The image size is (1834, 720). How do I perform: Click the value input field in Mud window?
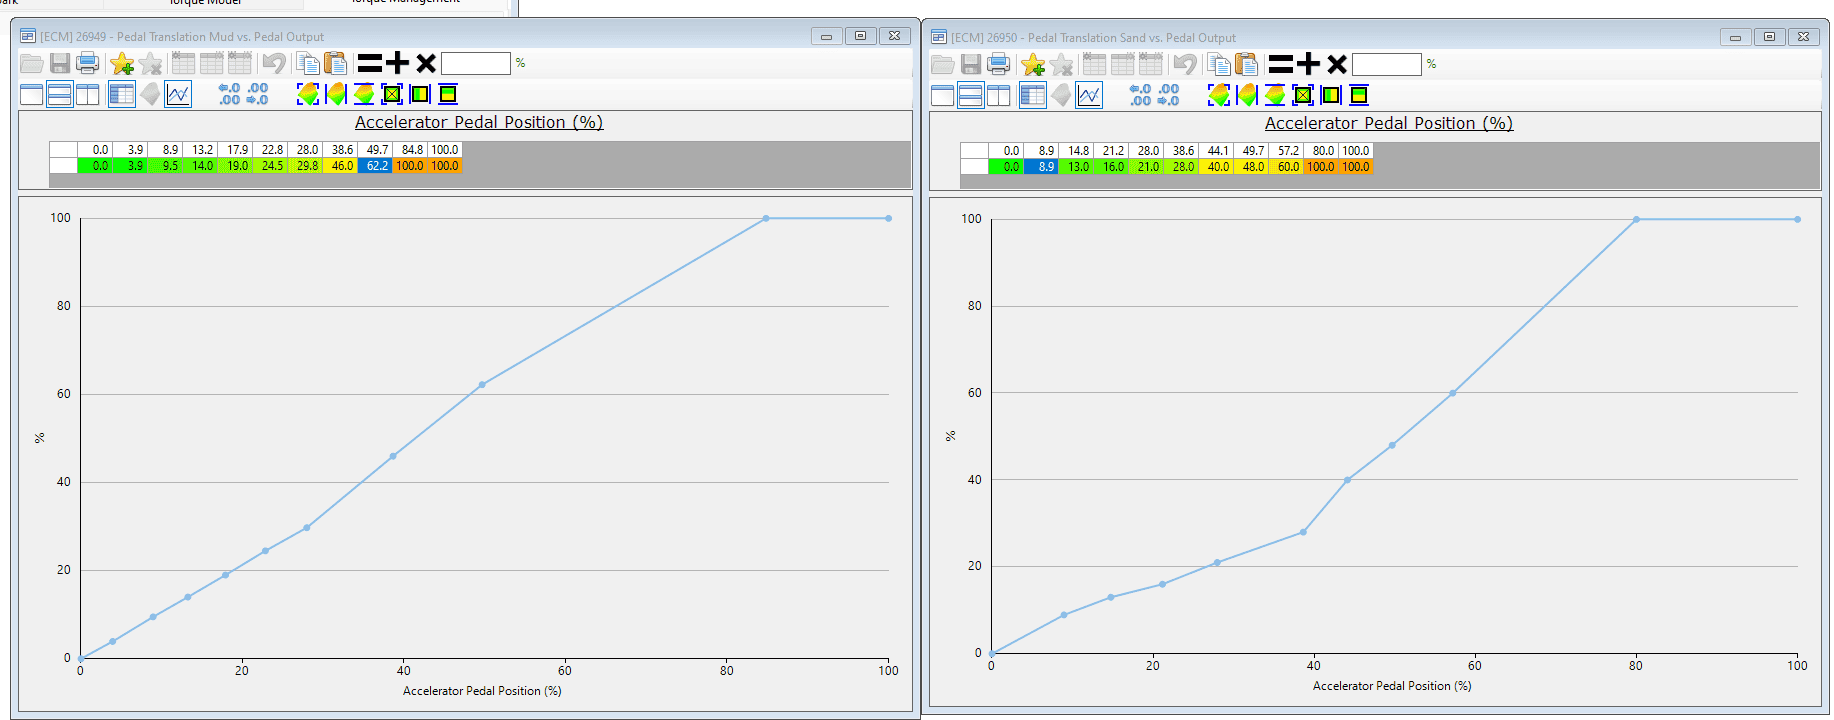pos(476,63)
